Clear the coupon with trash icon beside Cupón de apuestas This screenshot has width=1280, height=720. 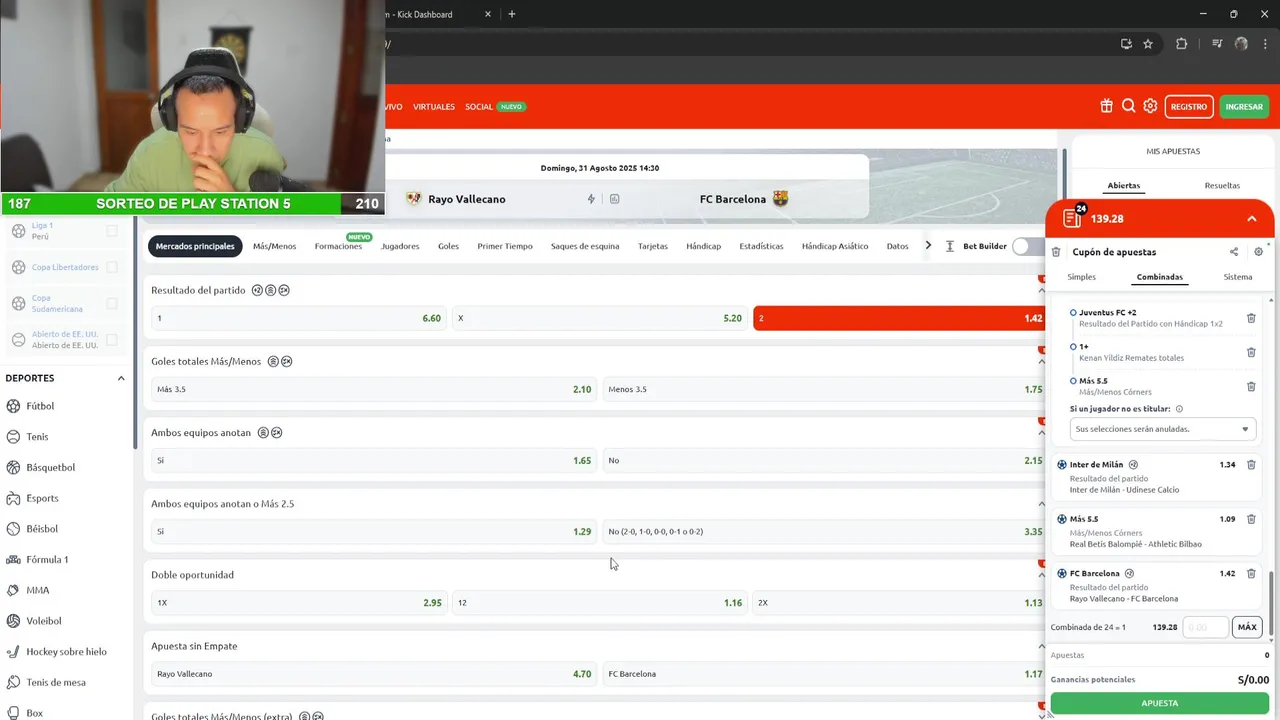[1056, 252]
